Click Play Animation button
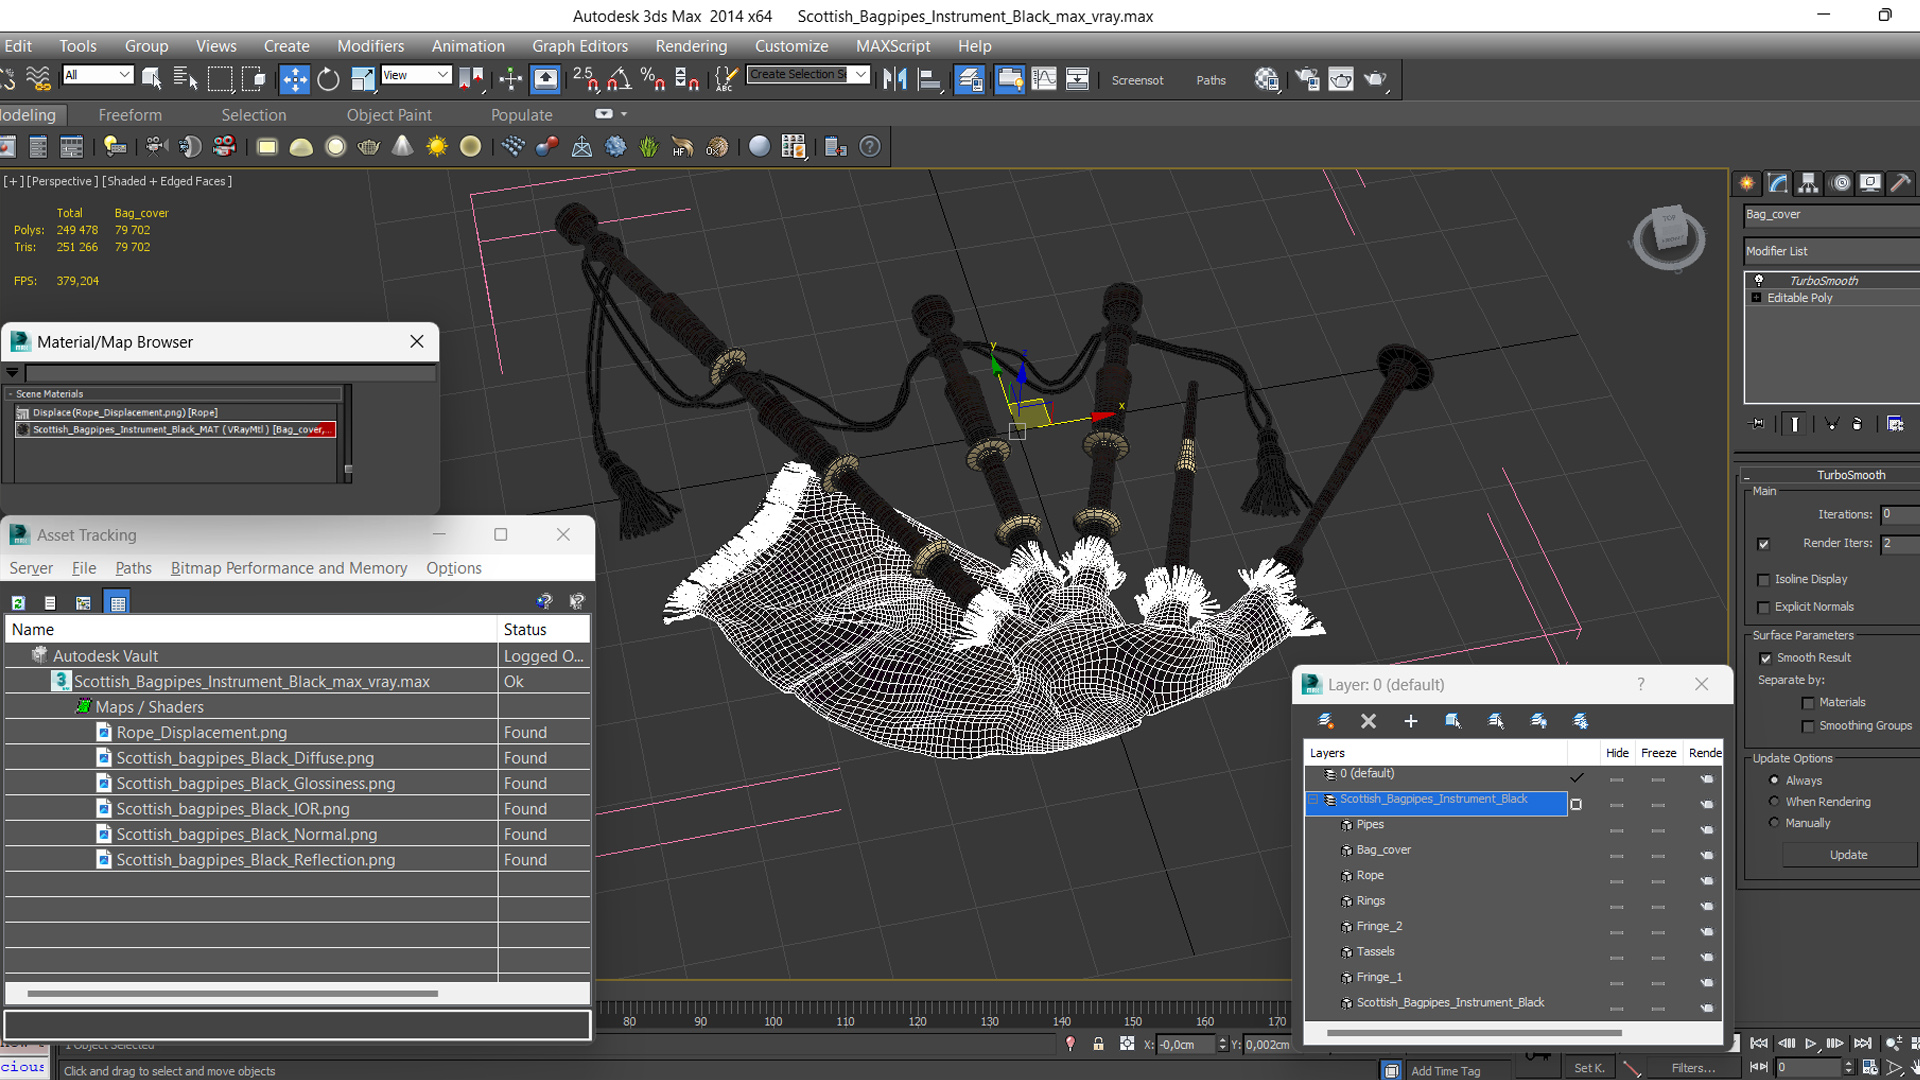 (1810, 1043)
